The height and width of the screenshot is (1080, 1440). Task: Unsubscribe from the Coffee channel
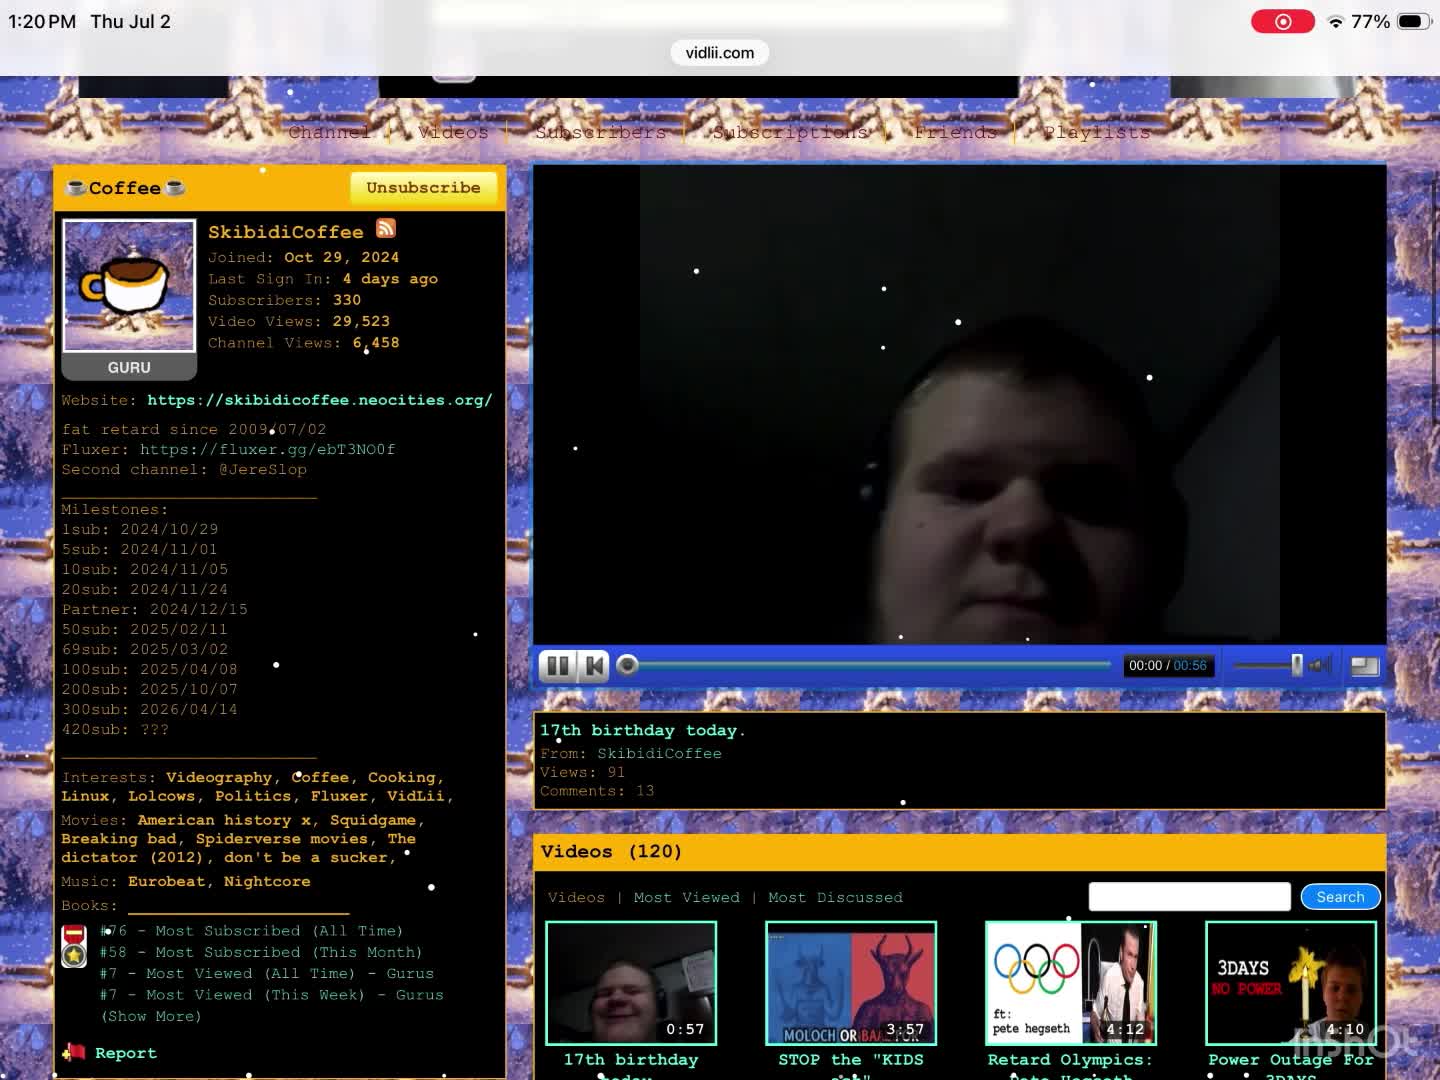pyautogui.click(x=423, y=188)
